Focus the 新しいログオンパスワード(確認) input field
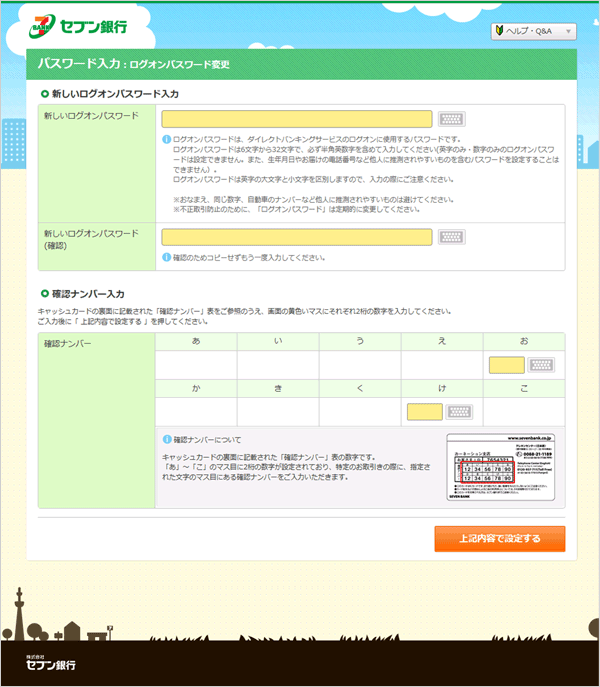Viewport: 600px width, 687px height. point(296,237)
